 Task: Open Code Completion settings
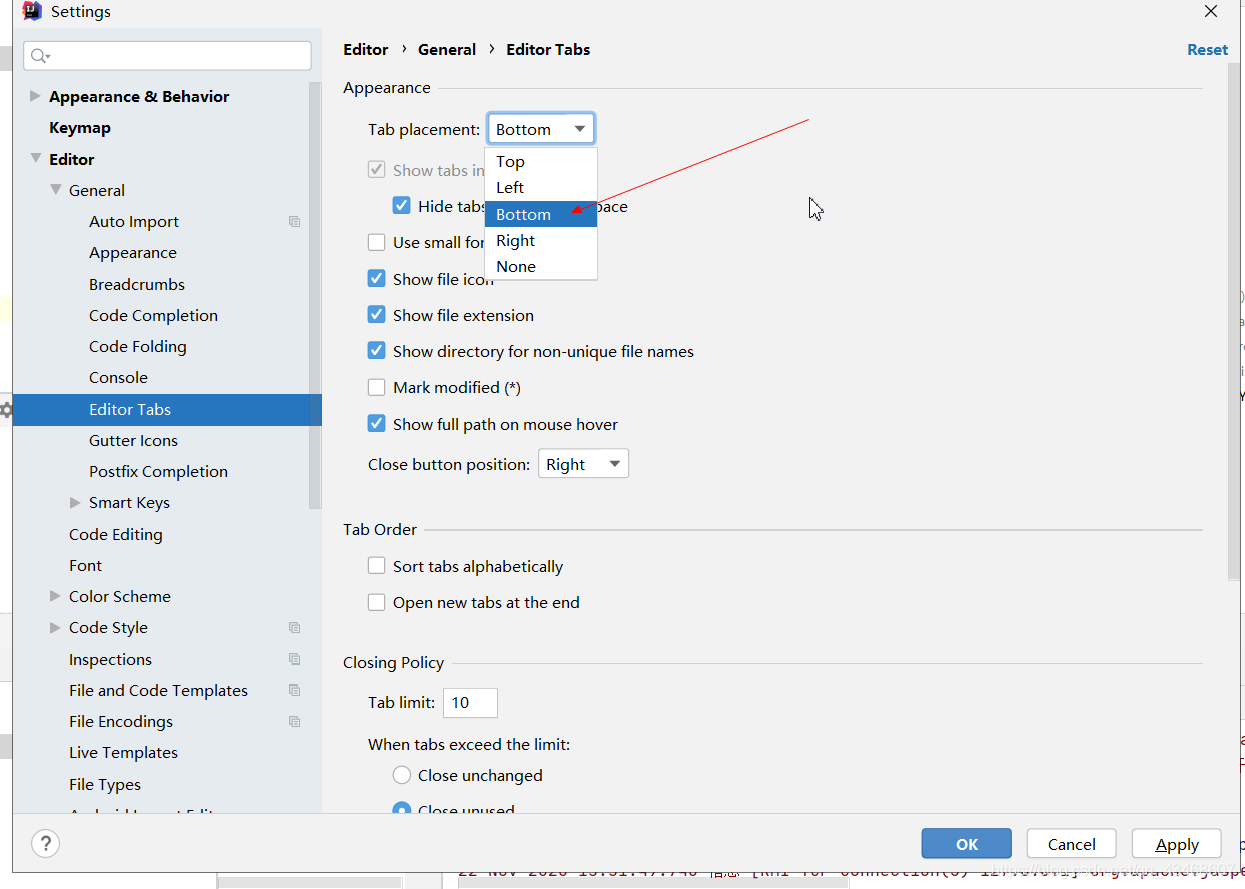[x=153, y=315]
